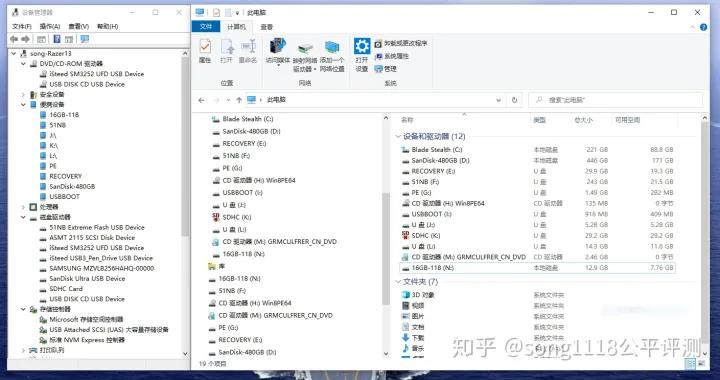Click 库 in the navigation pane
Screen dimensions: 720x380
[x=222, y=266]
